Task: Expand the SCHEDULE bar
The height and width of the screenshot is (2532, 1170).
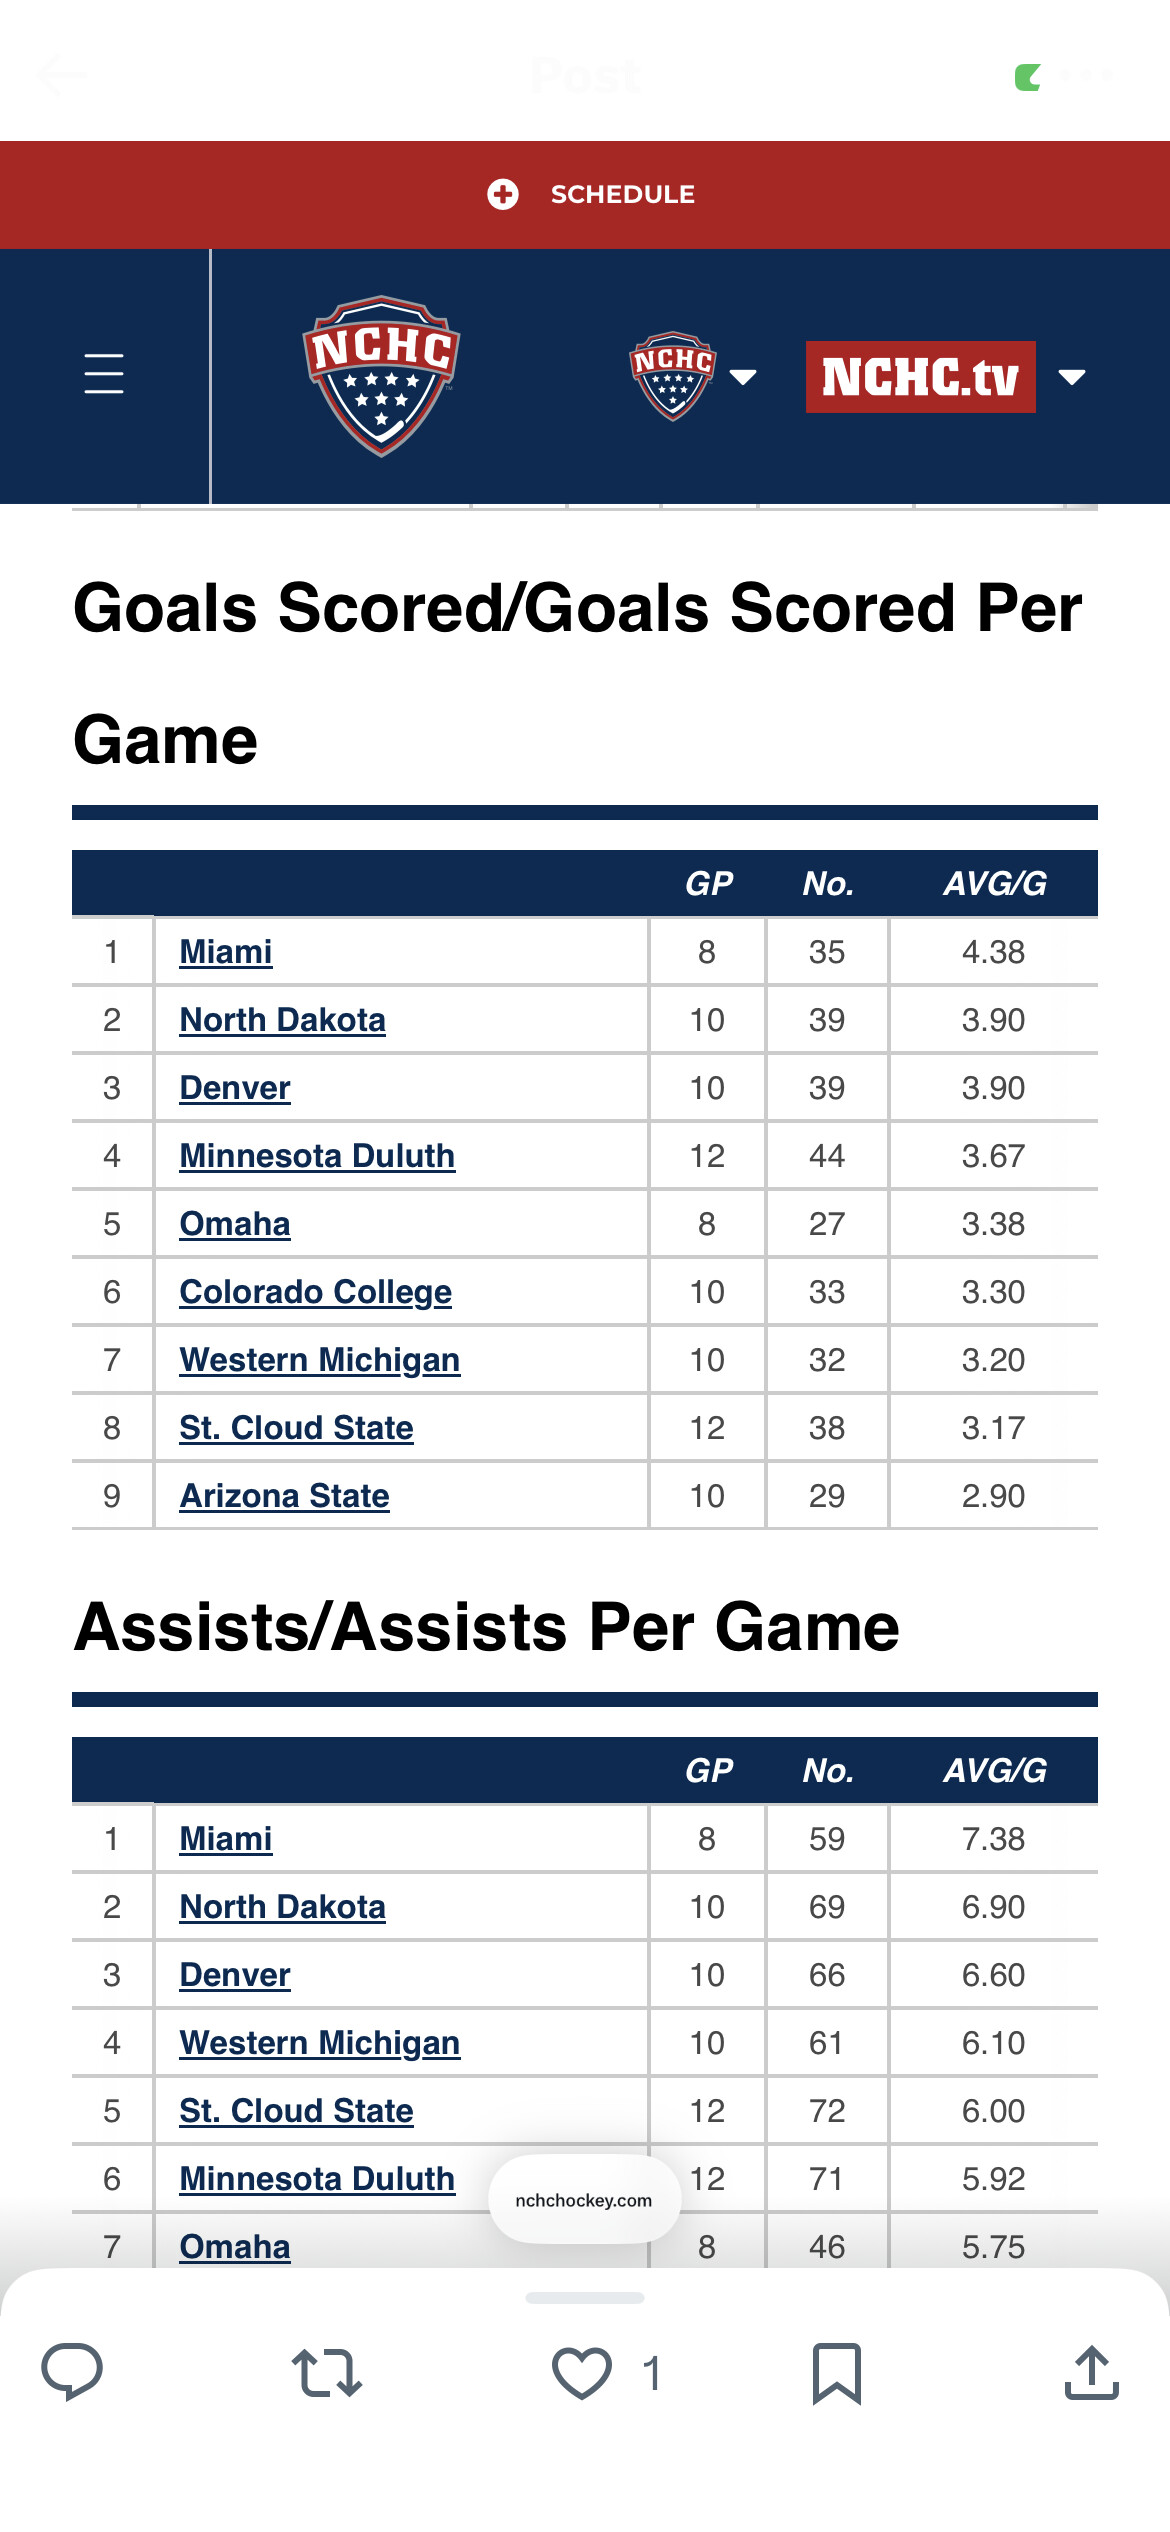Action: coord(622,194)
